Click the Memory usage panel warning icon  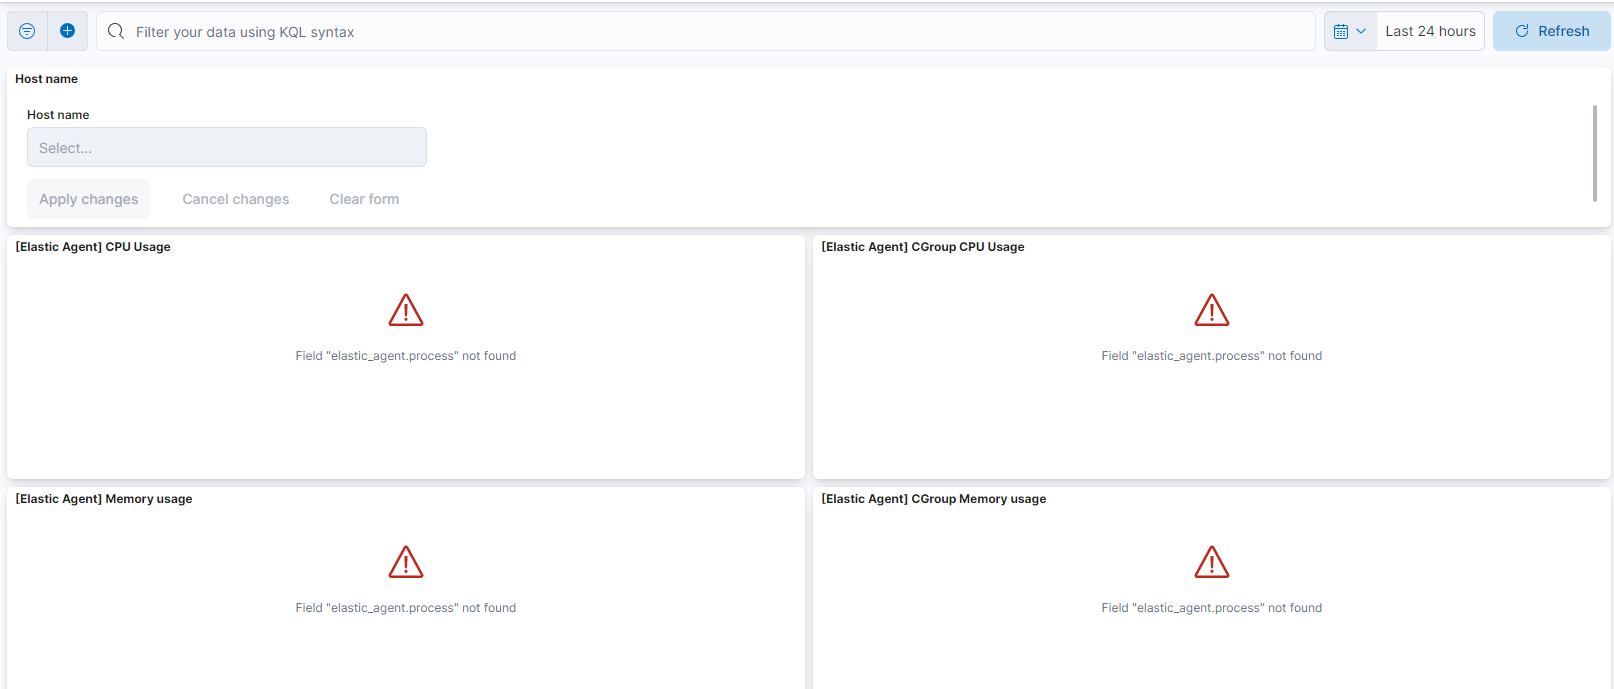(x=406, y=562)
